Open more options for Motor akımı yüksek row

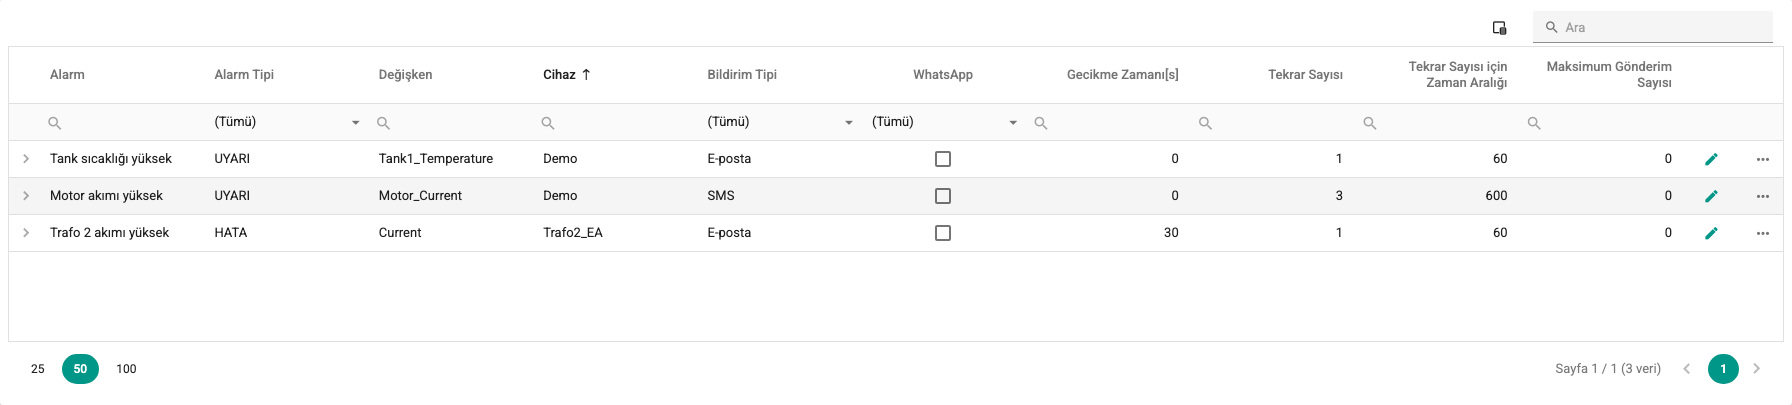pos(1762,196)
